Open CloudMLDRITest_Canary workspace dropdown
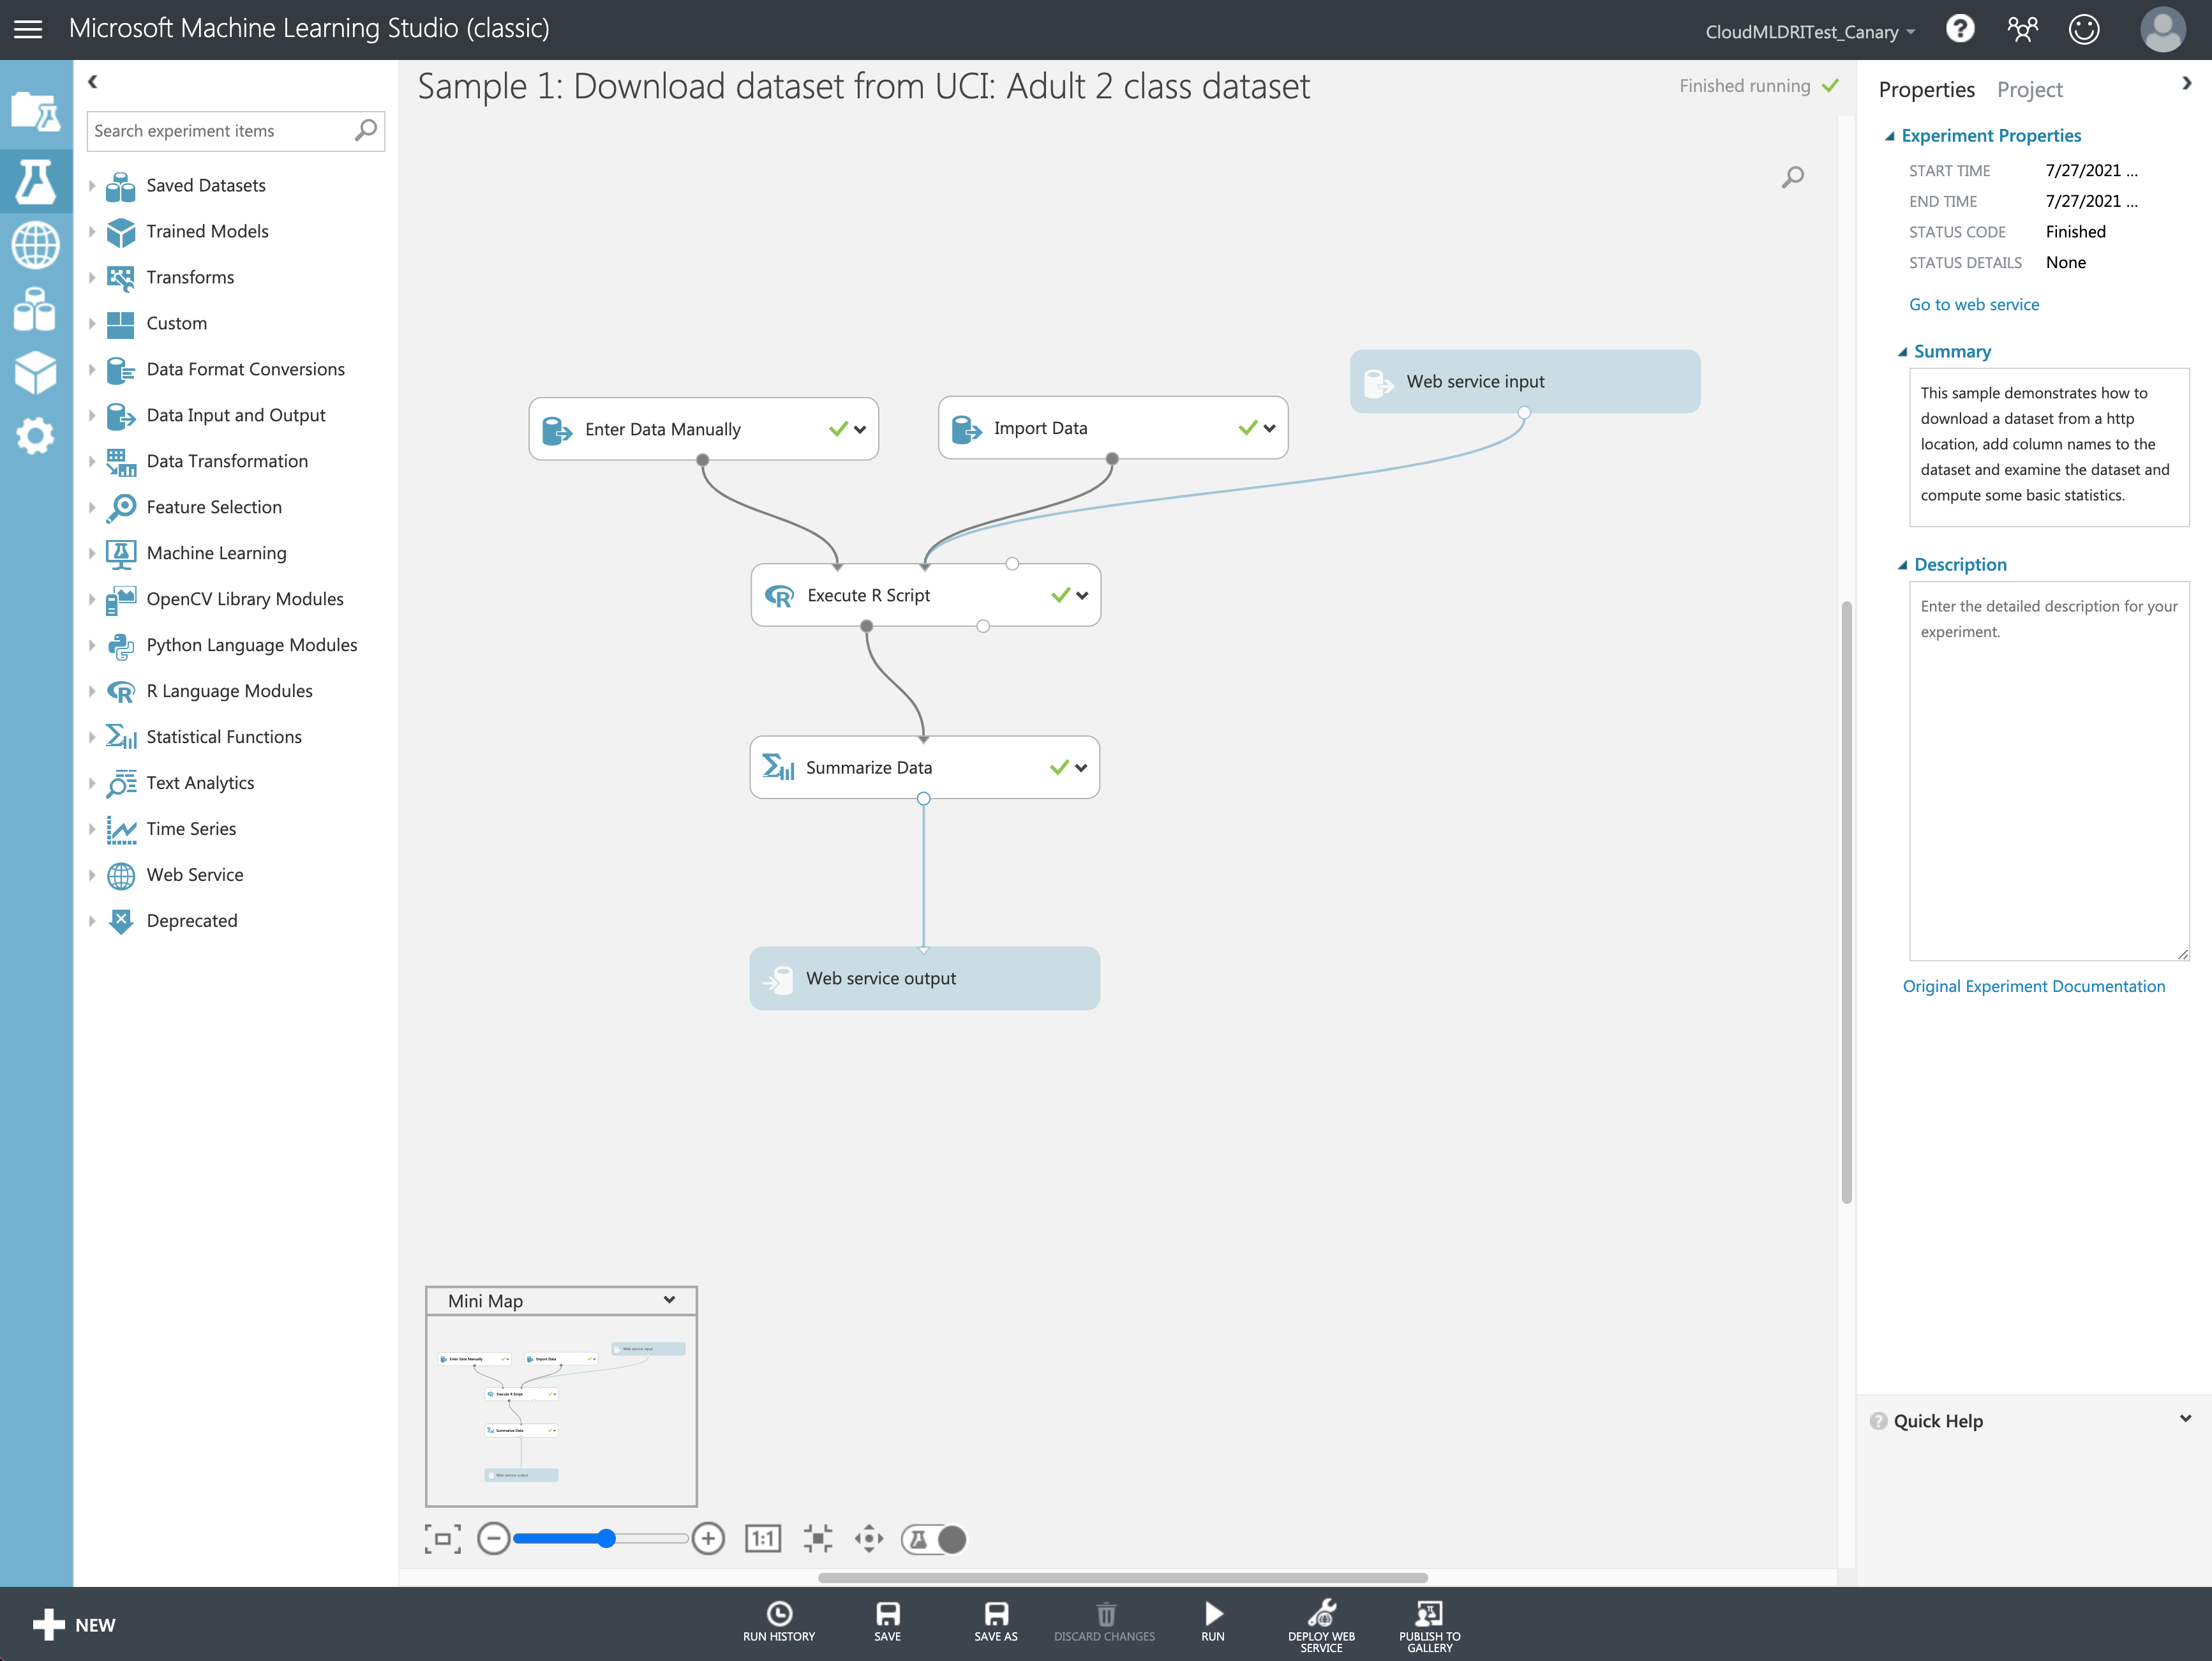This screenshot has height=1661, width=2212. pyautogui.click(x=1809, y=32)
